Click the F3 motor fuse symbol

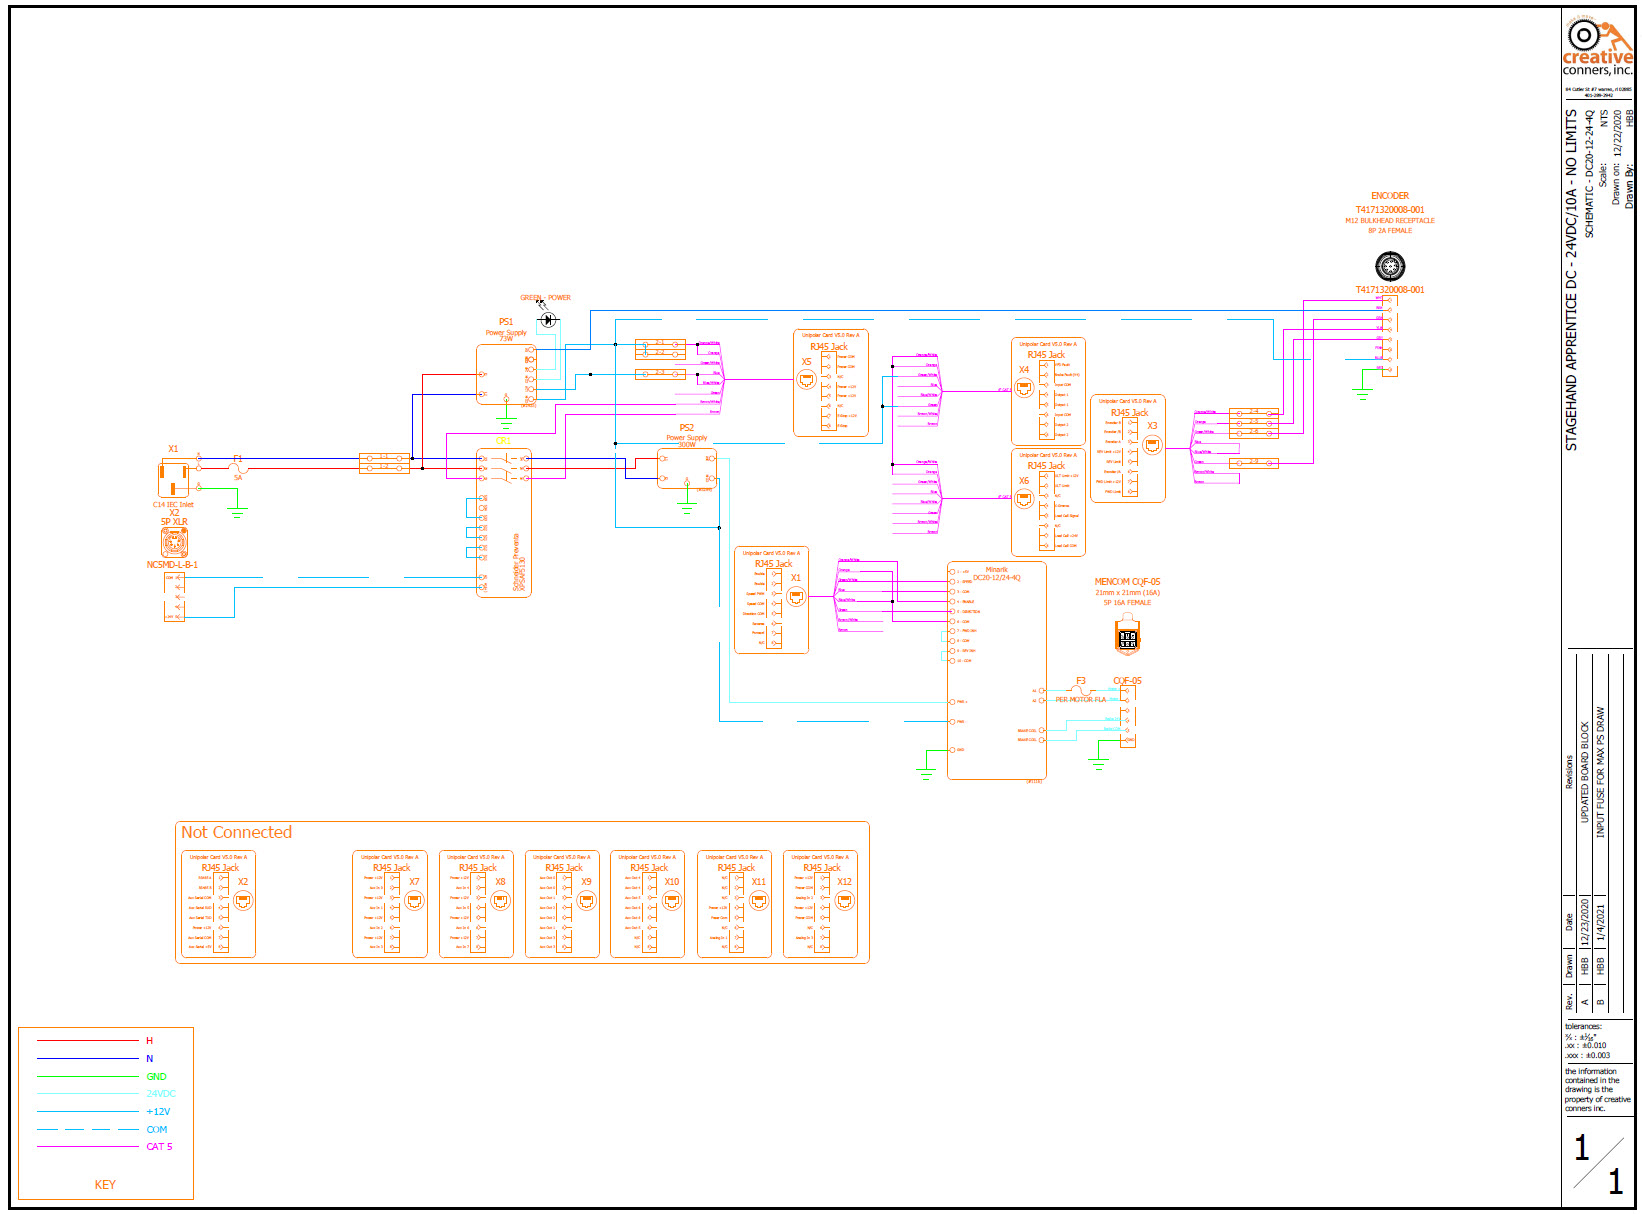tap(1080, 689)
